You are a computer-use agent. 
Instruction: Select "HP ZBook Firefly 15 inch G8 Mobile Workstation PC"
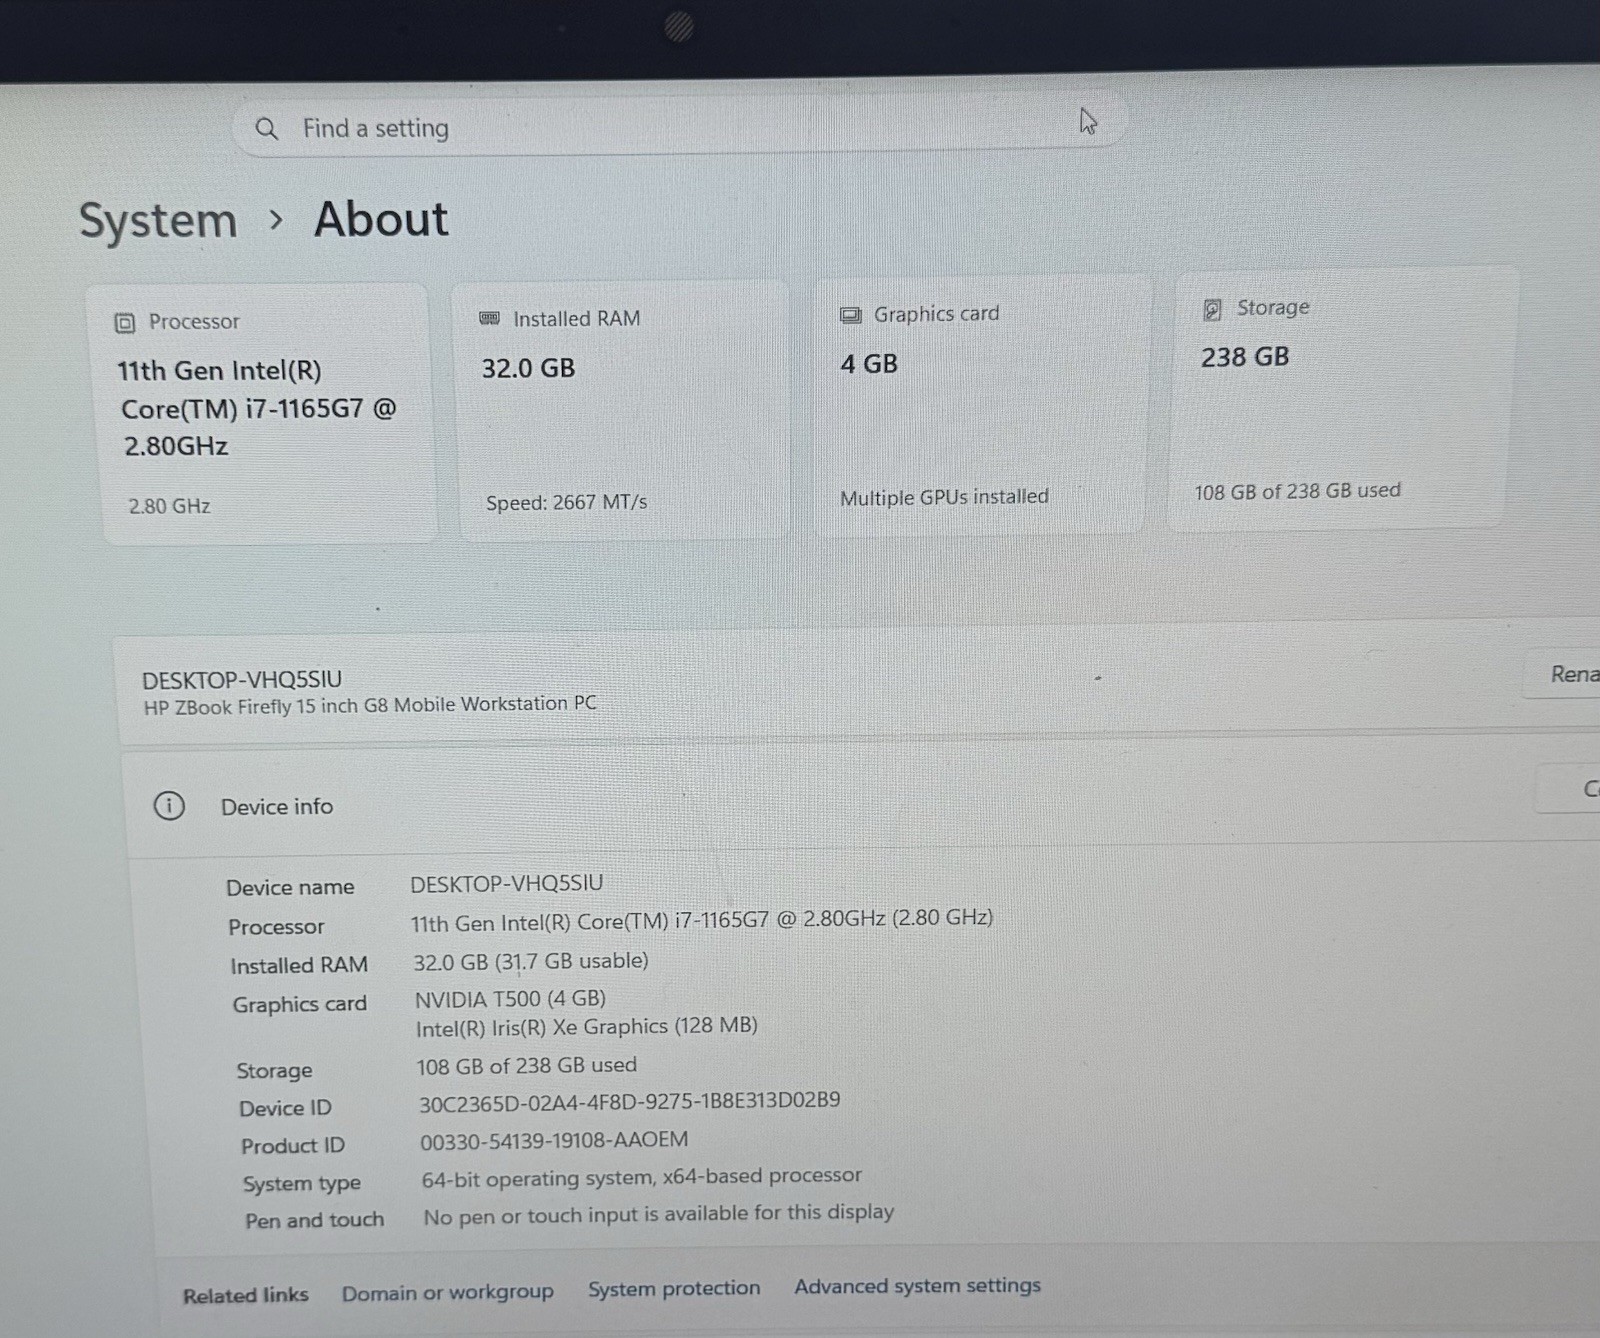coord(370,705)
